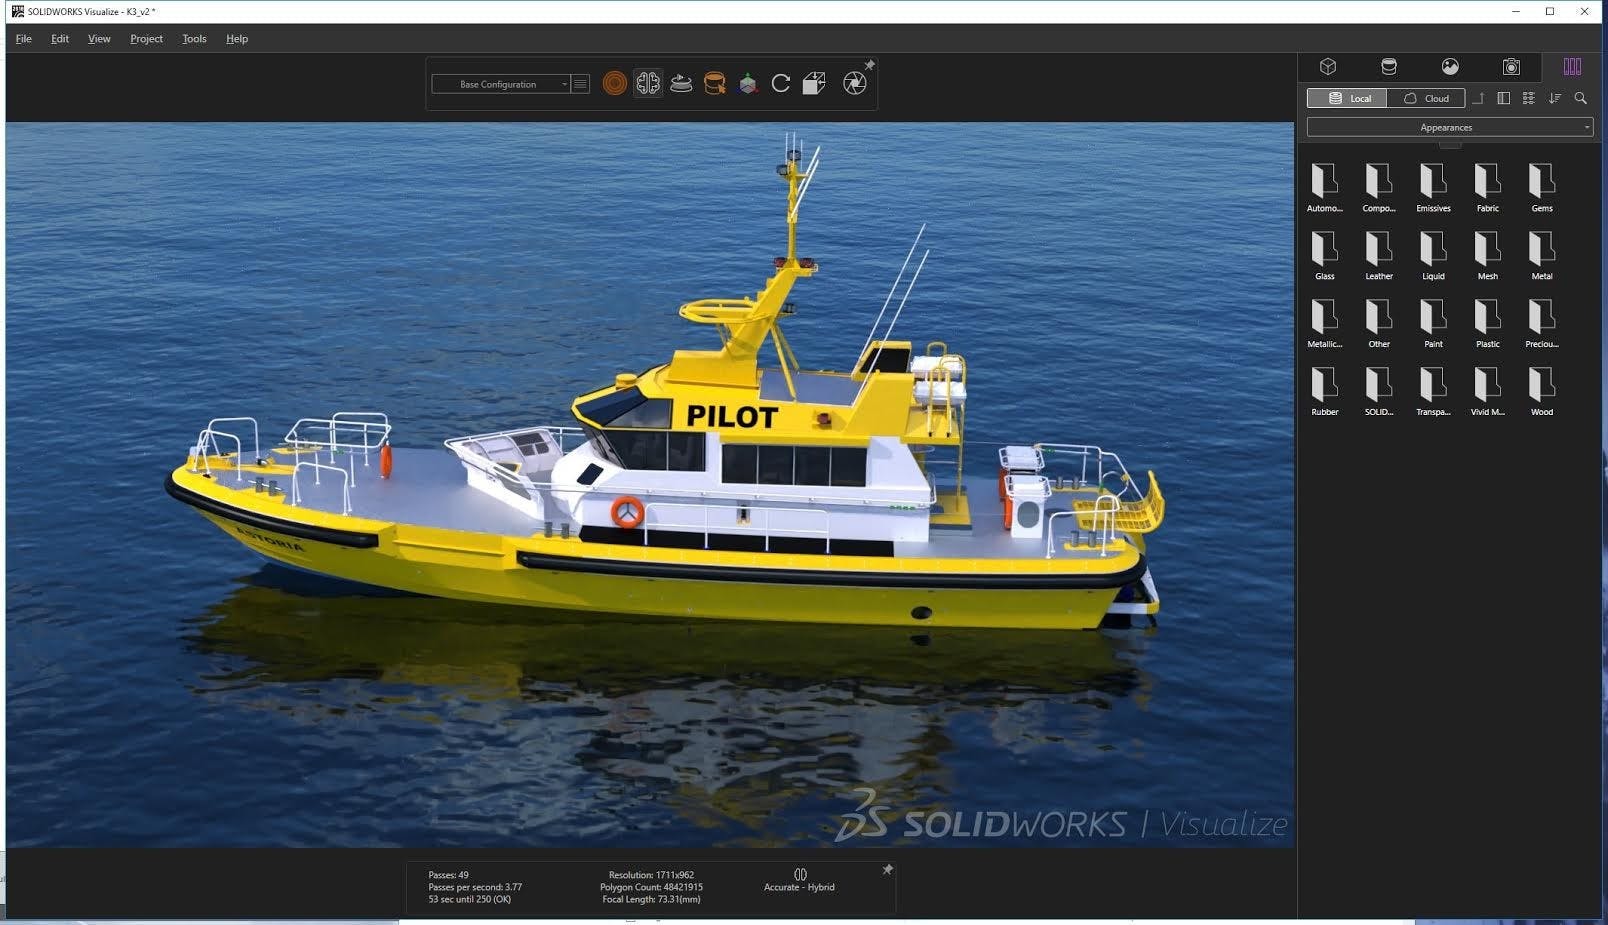Select the appearance selection cylinder tool
1608x925 pixels.
pos(714,84)
